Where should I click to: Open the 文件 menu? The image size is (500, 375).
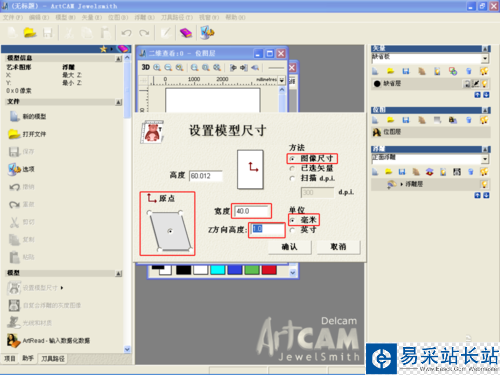tap(13, 17)
